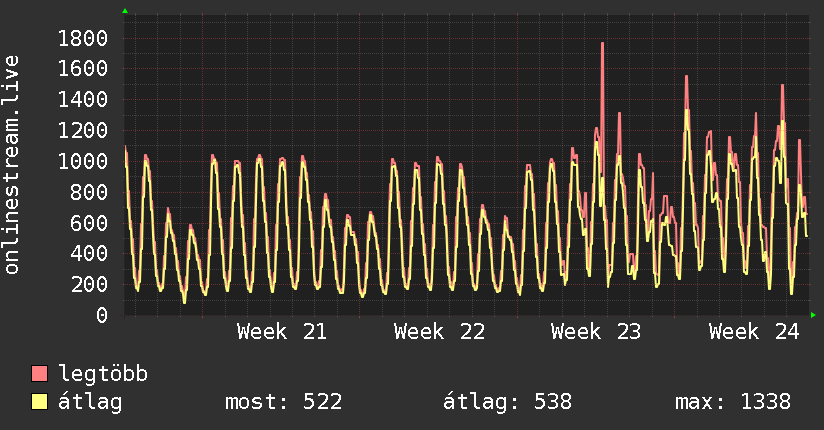
Task: Click the 1600 y-axis label
Action: tap(83, 68)
